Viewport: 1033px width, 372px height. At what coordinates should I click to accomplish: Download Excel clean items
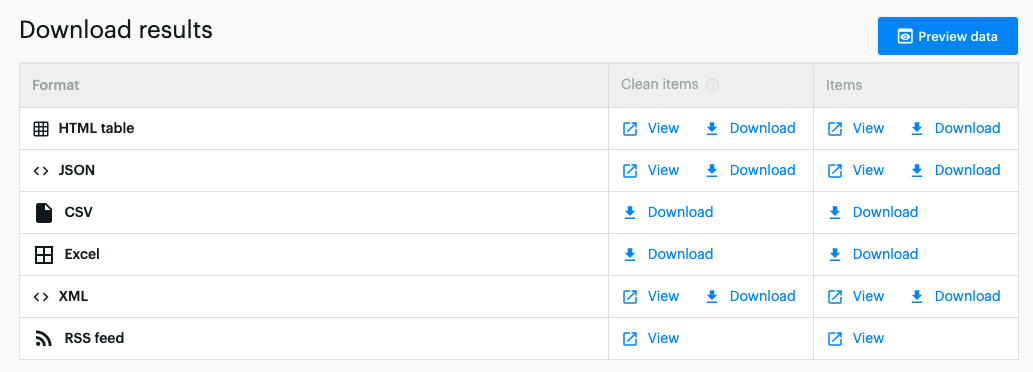[668, 254]
